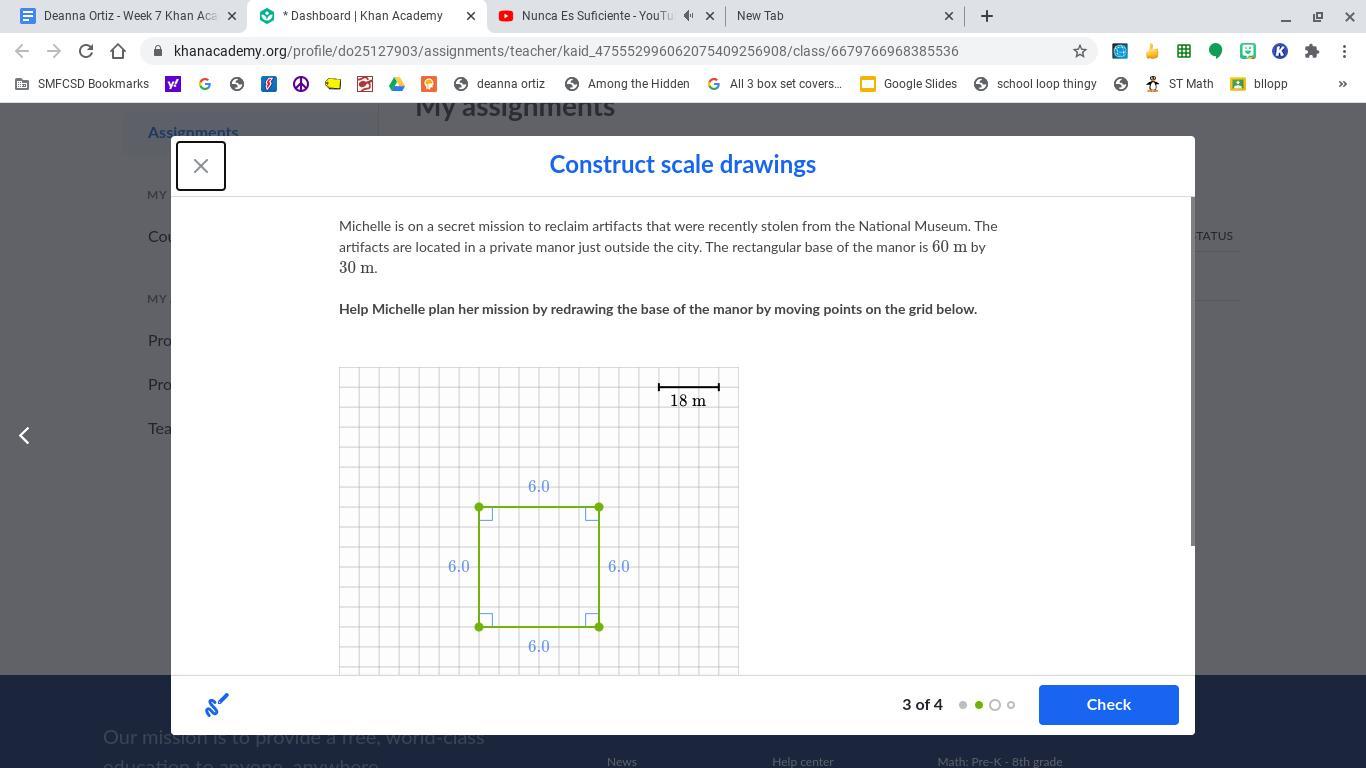Select the top-right green point of the square
Viewport: 1366px width, 768px height.
pos(599,507)
